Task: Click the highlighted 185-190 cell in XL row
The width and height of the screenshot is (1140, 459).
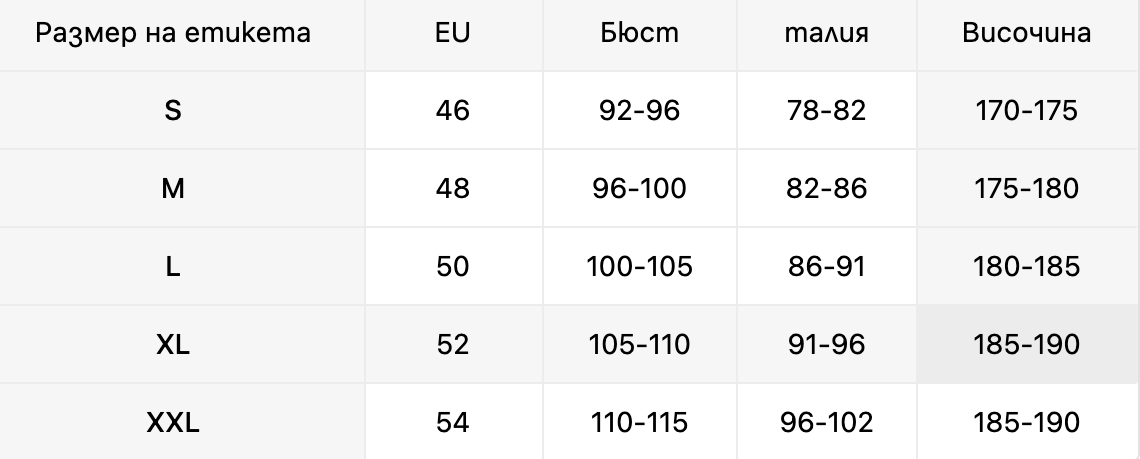Action: (x=1027, y=344)
